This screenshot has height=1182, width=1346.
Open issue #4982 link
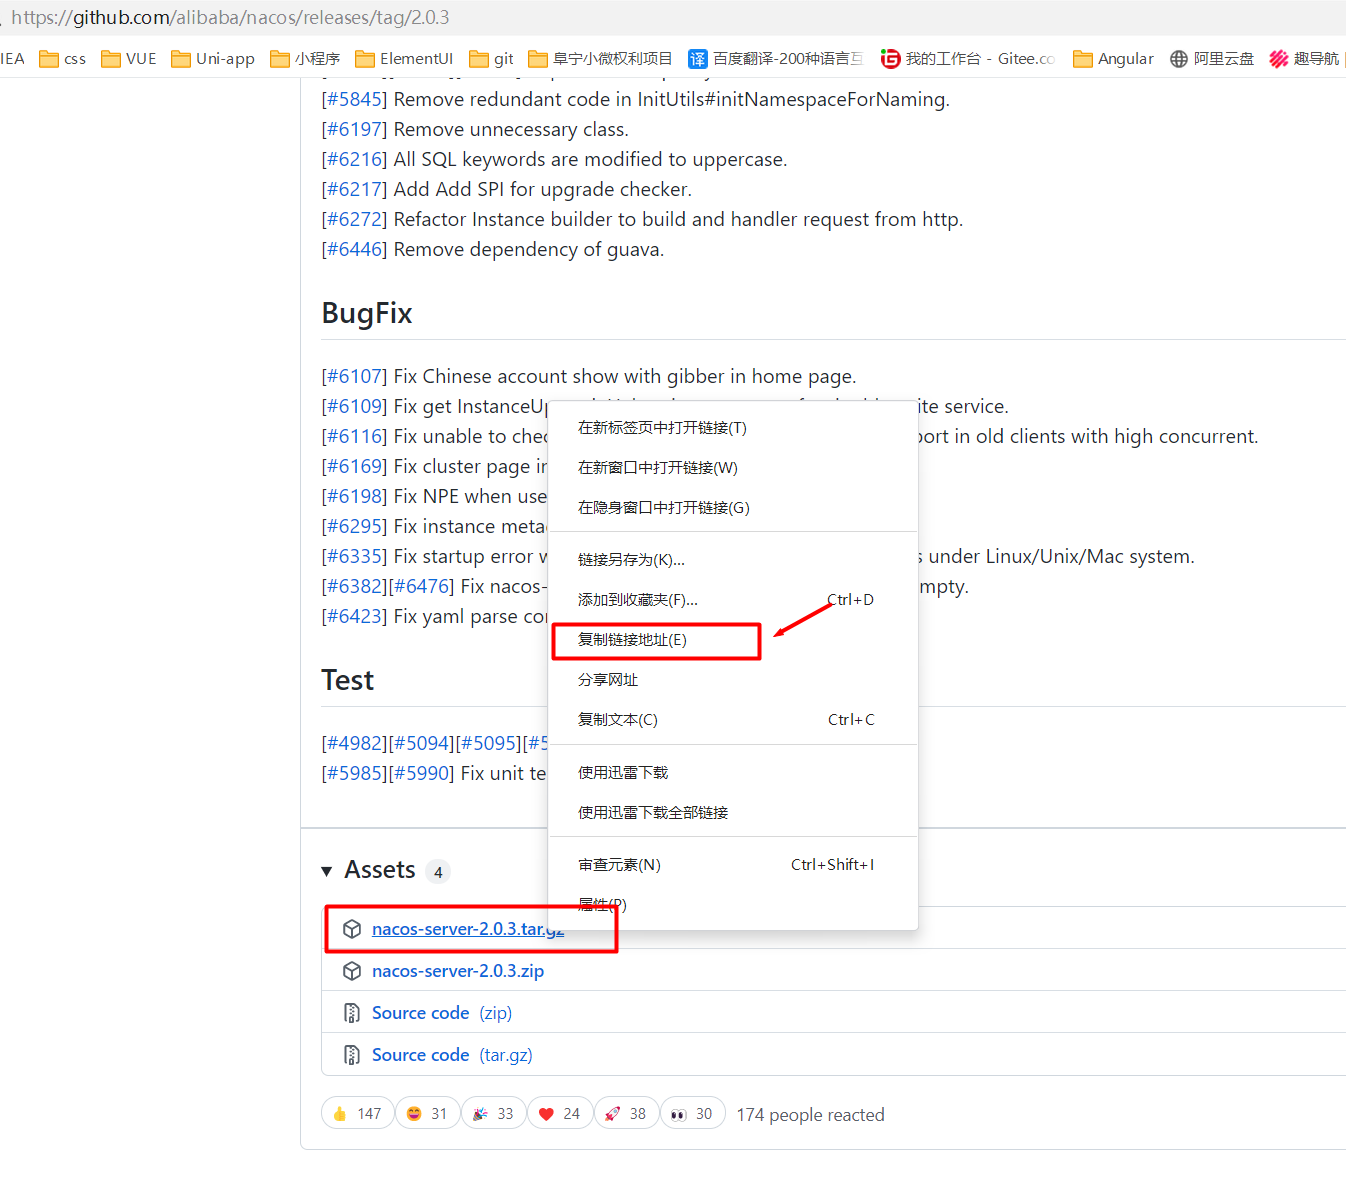click(x=354, y=743)
